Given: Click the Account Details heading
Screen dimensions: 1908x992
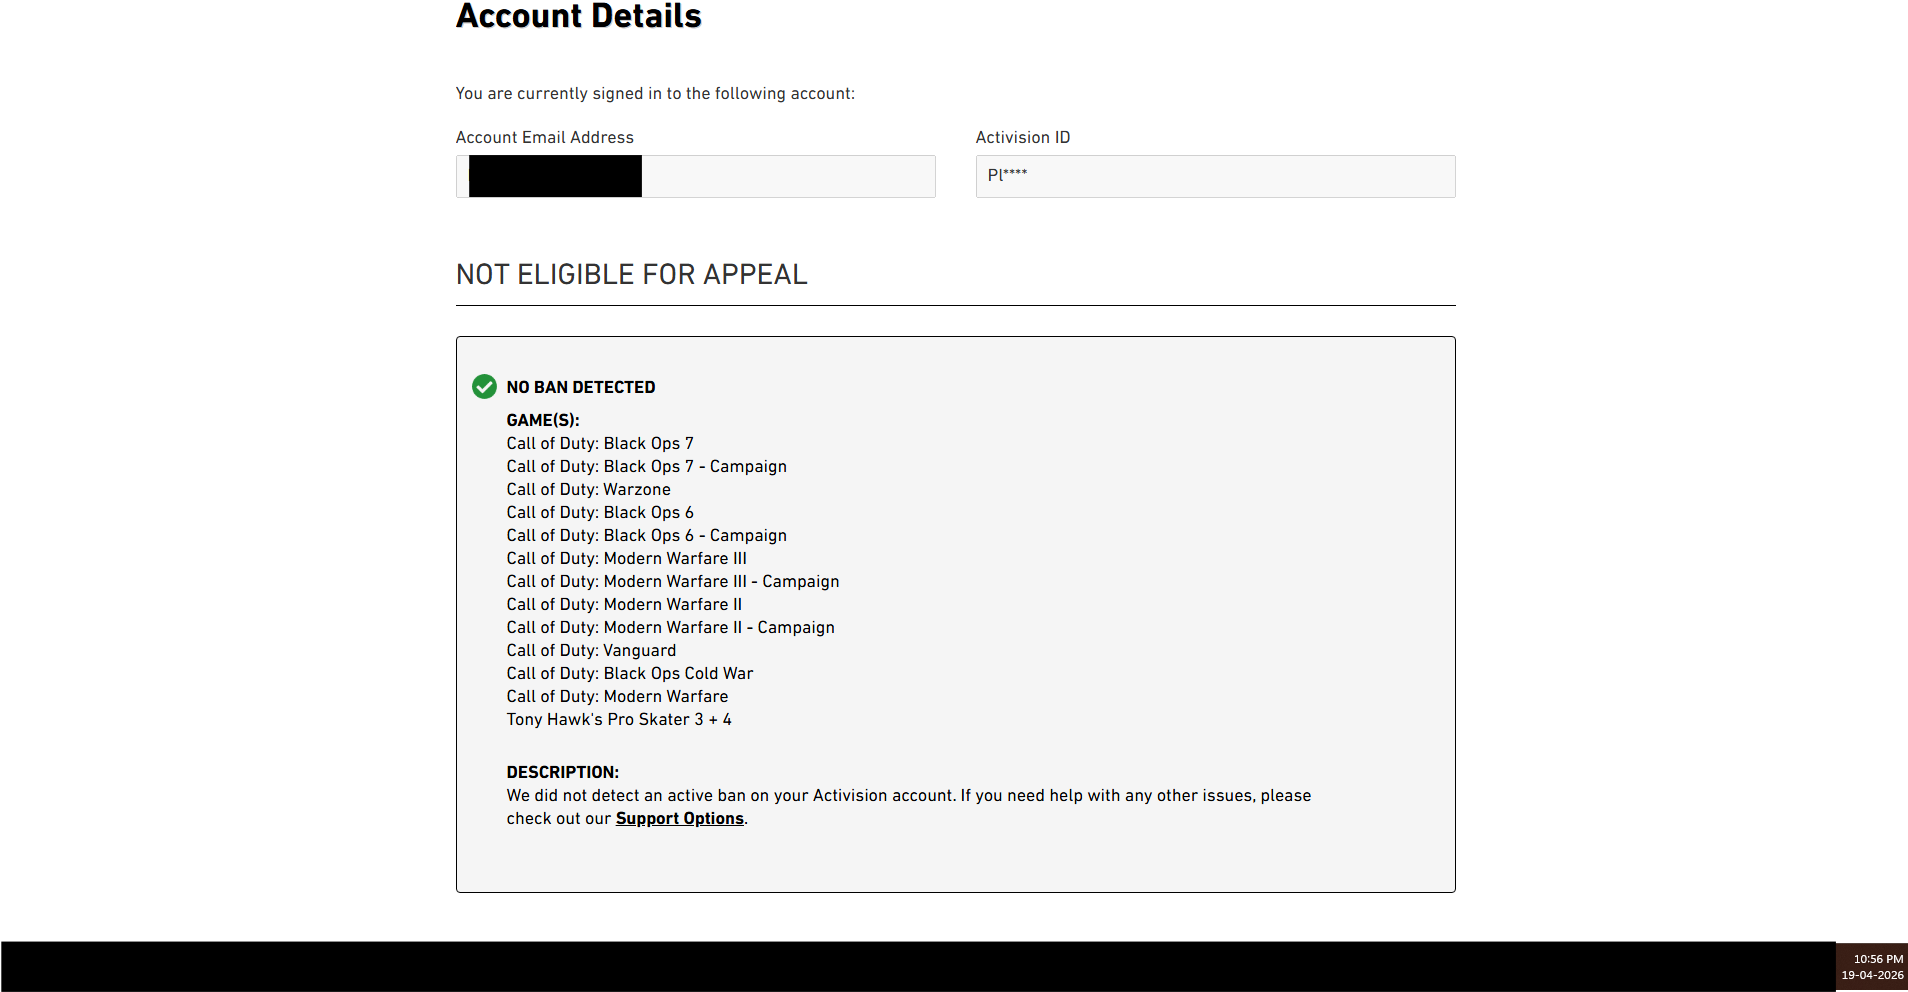Looking at the screenshot, I should (x=579, y=16).
